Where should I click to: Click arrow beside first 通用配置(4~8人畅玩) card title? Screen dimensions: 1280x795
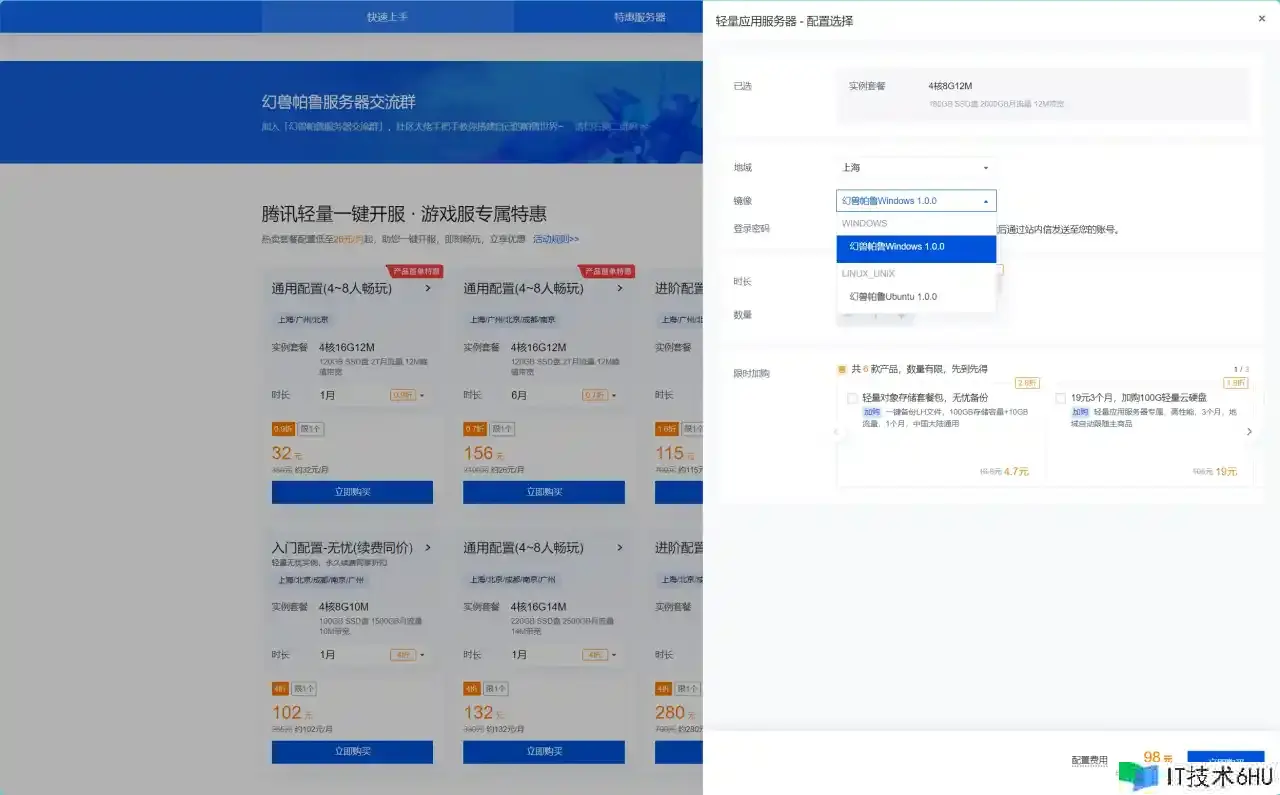tap(428, 288)
